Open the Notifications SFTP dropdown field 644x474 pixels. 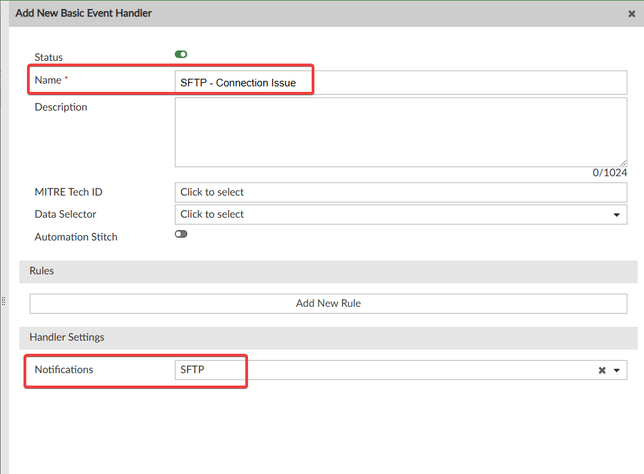click(401, 370)
